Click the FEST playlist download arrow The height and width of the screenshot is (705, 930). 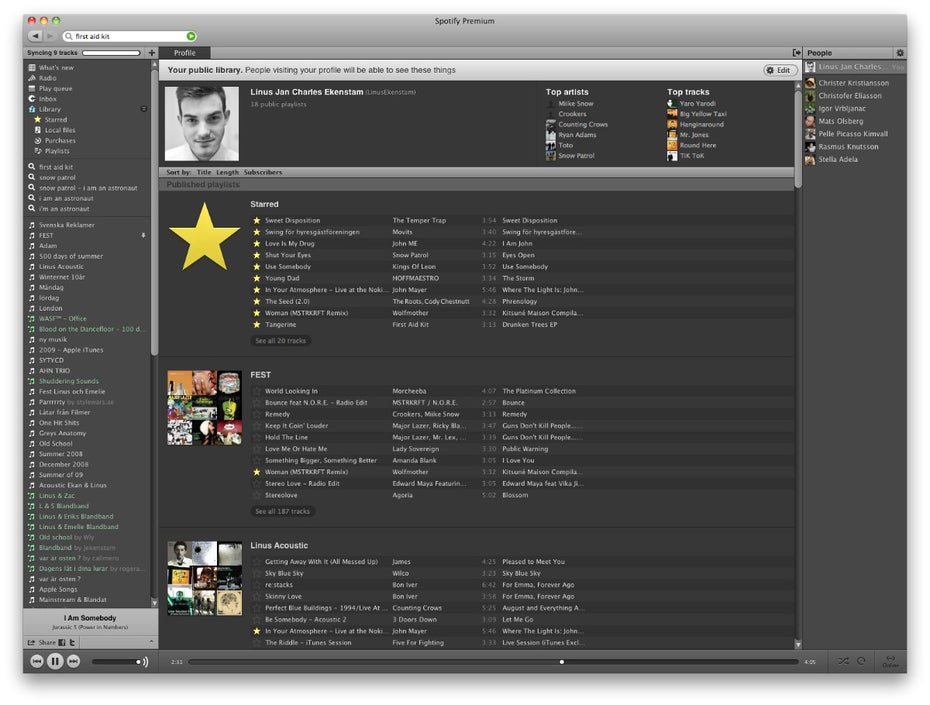(x=143, y=235)
